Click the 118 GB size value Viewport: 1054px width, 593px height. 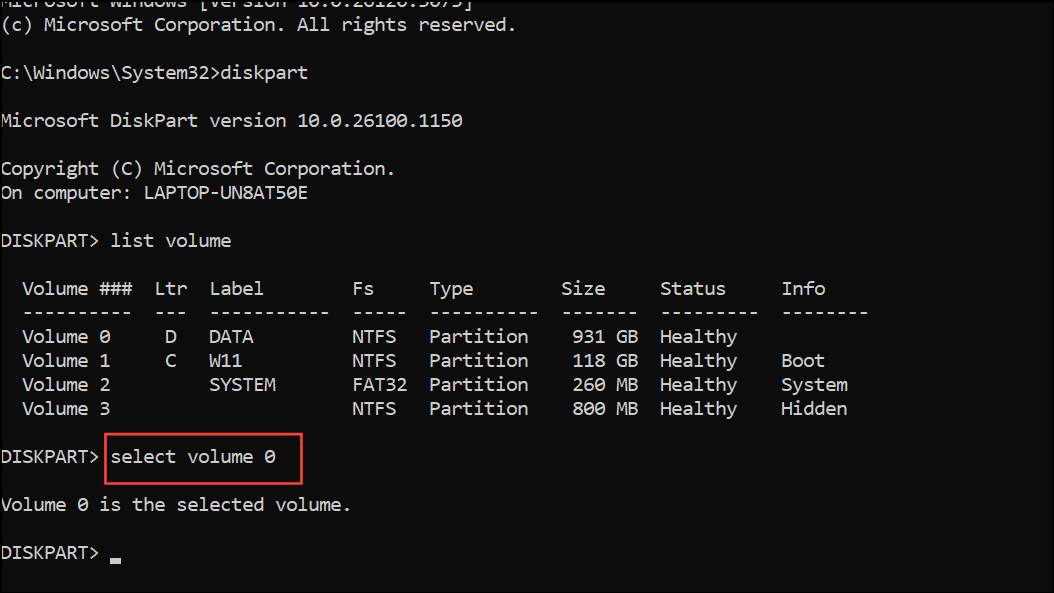[604, 361]
